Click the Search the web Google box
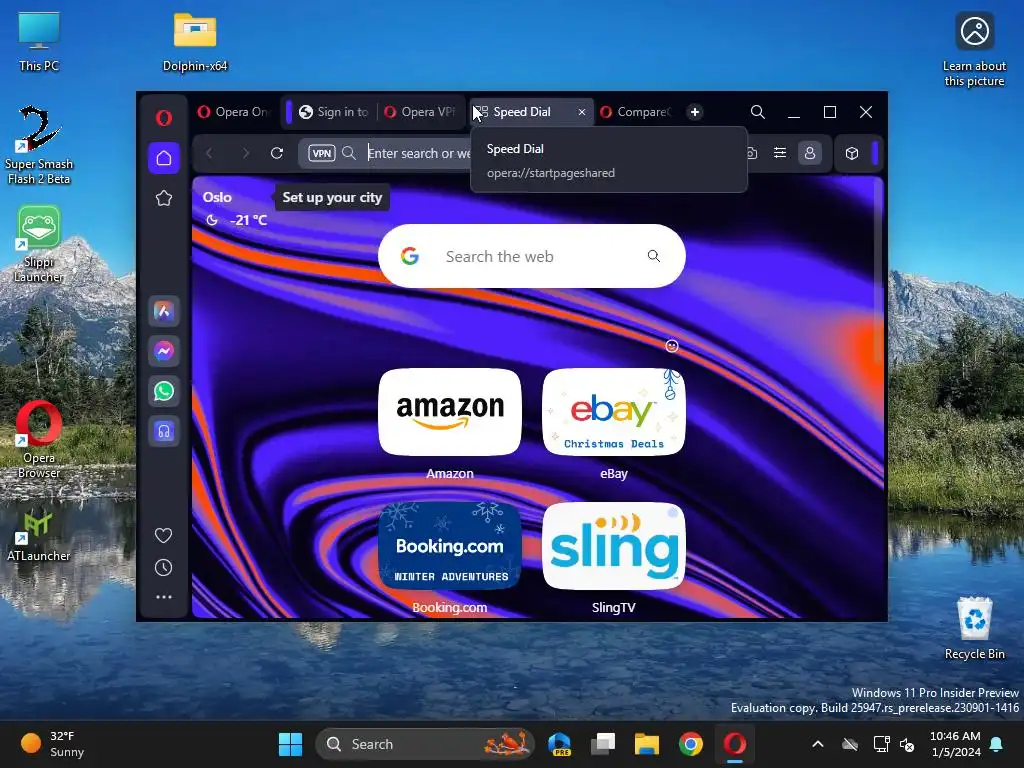This screenshot has height=768, width=1024. (x=532, y=256)
